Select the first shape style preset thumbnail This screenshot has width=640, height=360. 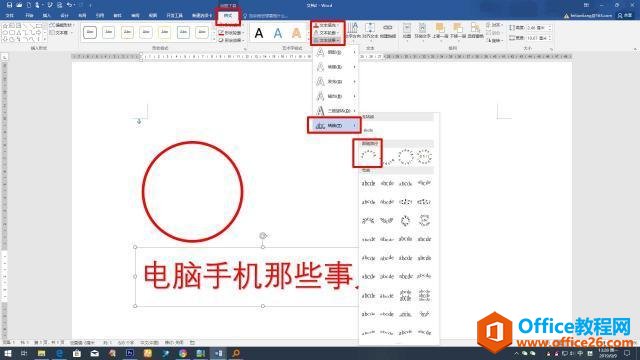pos(90,32)
